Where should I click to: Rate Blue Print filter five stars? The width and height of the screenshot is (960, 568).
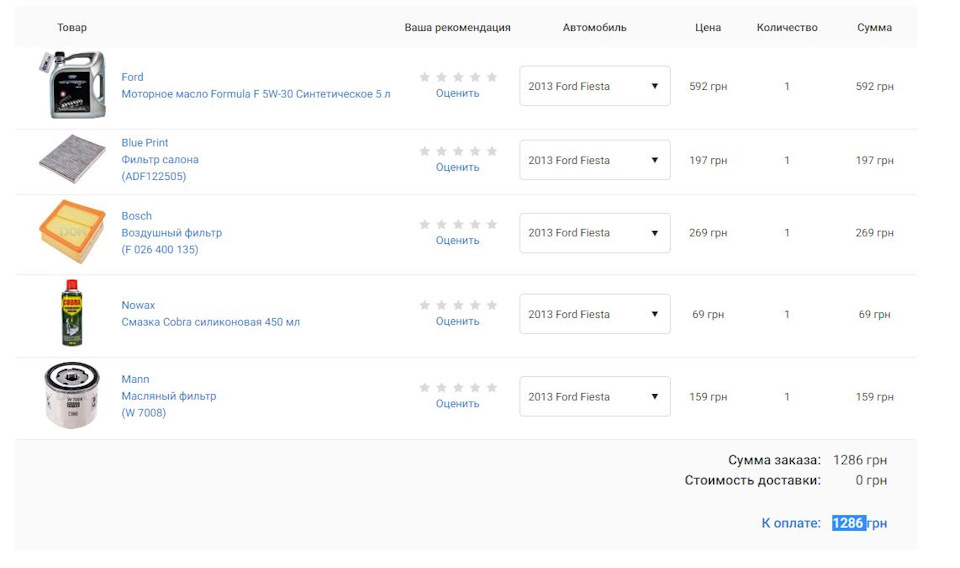click(x=492, y=151)
